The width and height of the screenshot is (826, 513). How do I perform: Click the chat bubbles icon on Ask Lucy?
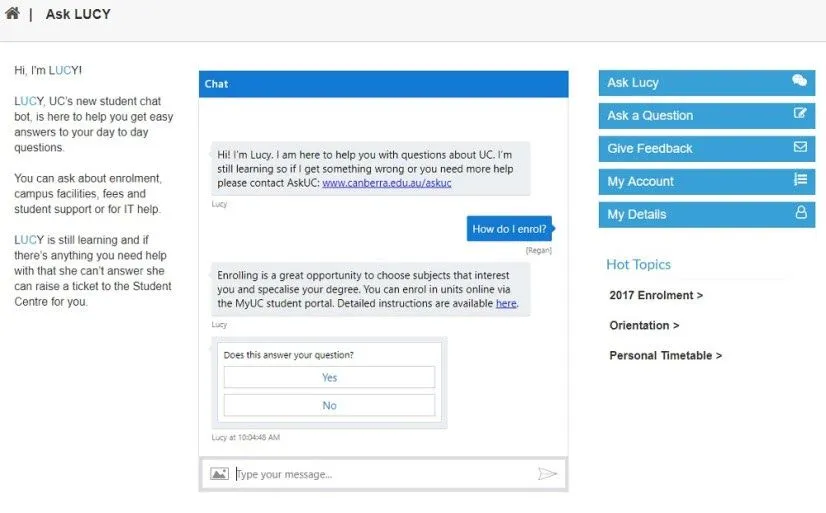pyautogui.click(x=799, y=81)
